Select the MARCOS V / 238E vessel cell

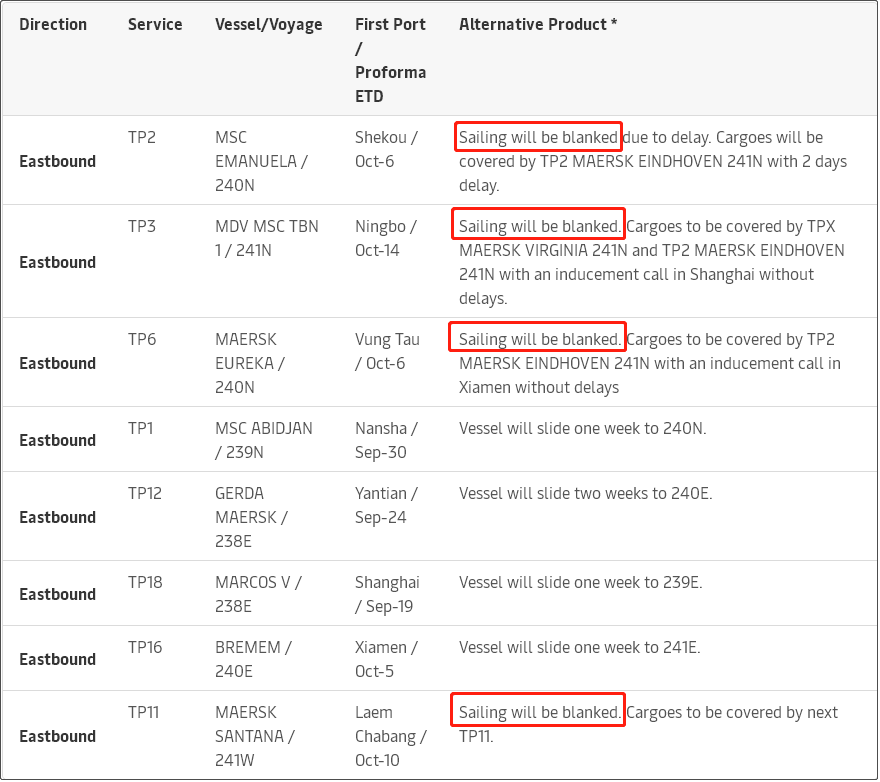click(x=258, y=594)
